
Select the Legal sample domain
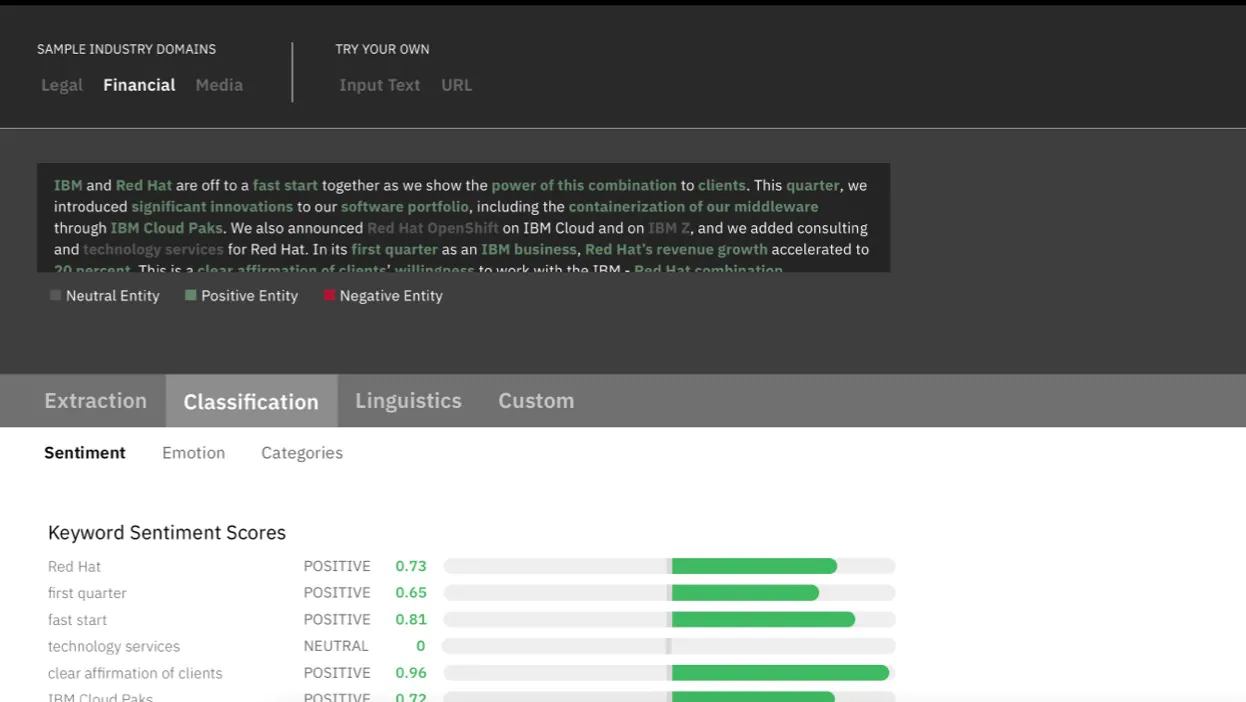[62, 85]
